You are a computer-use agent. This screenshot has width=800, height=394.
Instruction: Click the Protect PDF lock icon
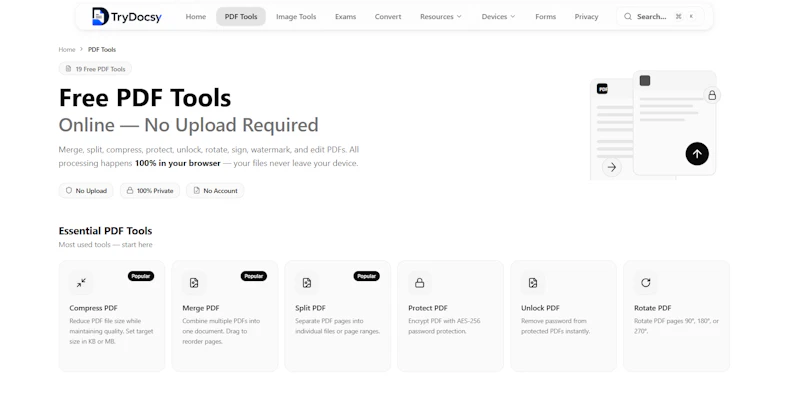[419, 283]
